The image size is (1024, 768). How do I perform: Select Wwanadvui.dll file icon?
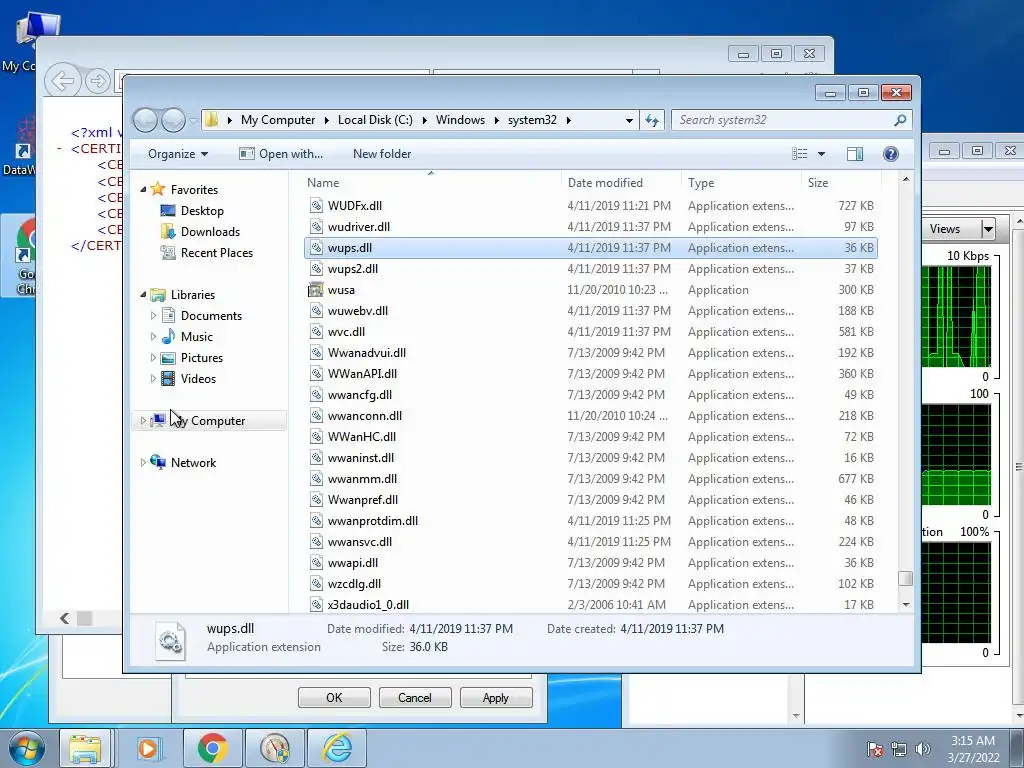[316, 353]
